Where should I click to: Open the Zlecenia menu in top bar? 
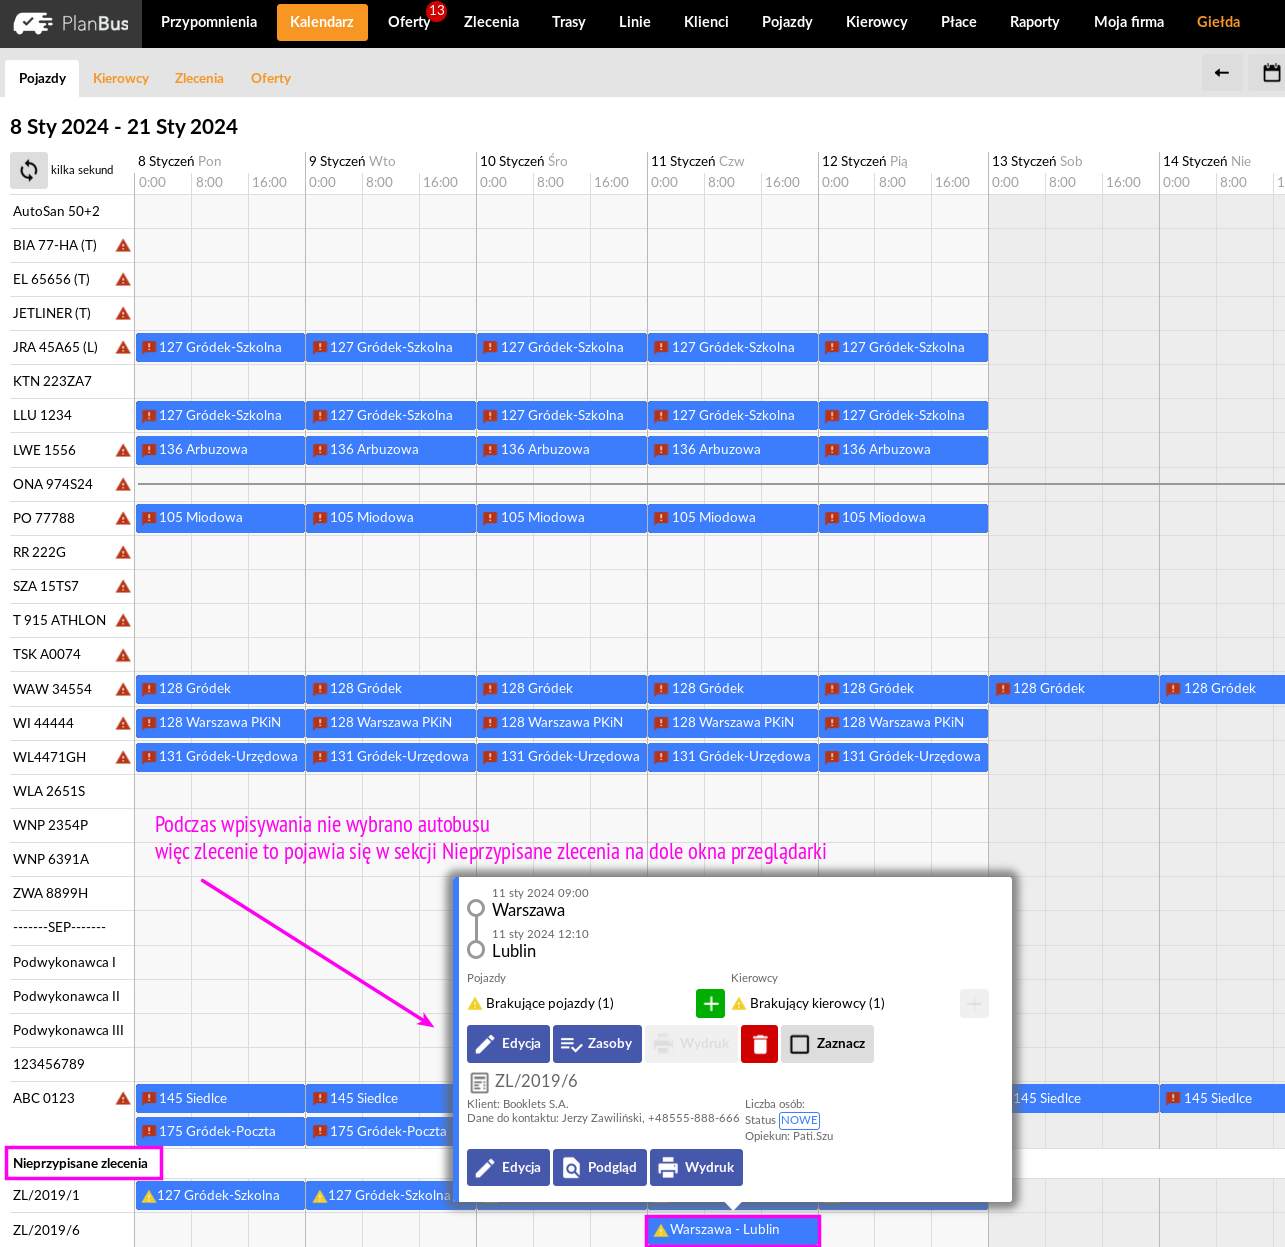tap(491, 22)
